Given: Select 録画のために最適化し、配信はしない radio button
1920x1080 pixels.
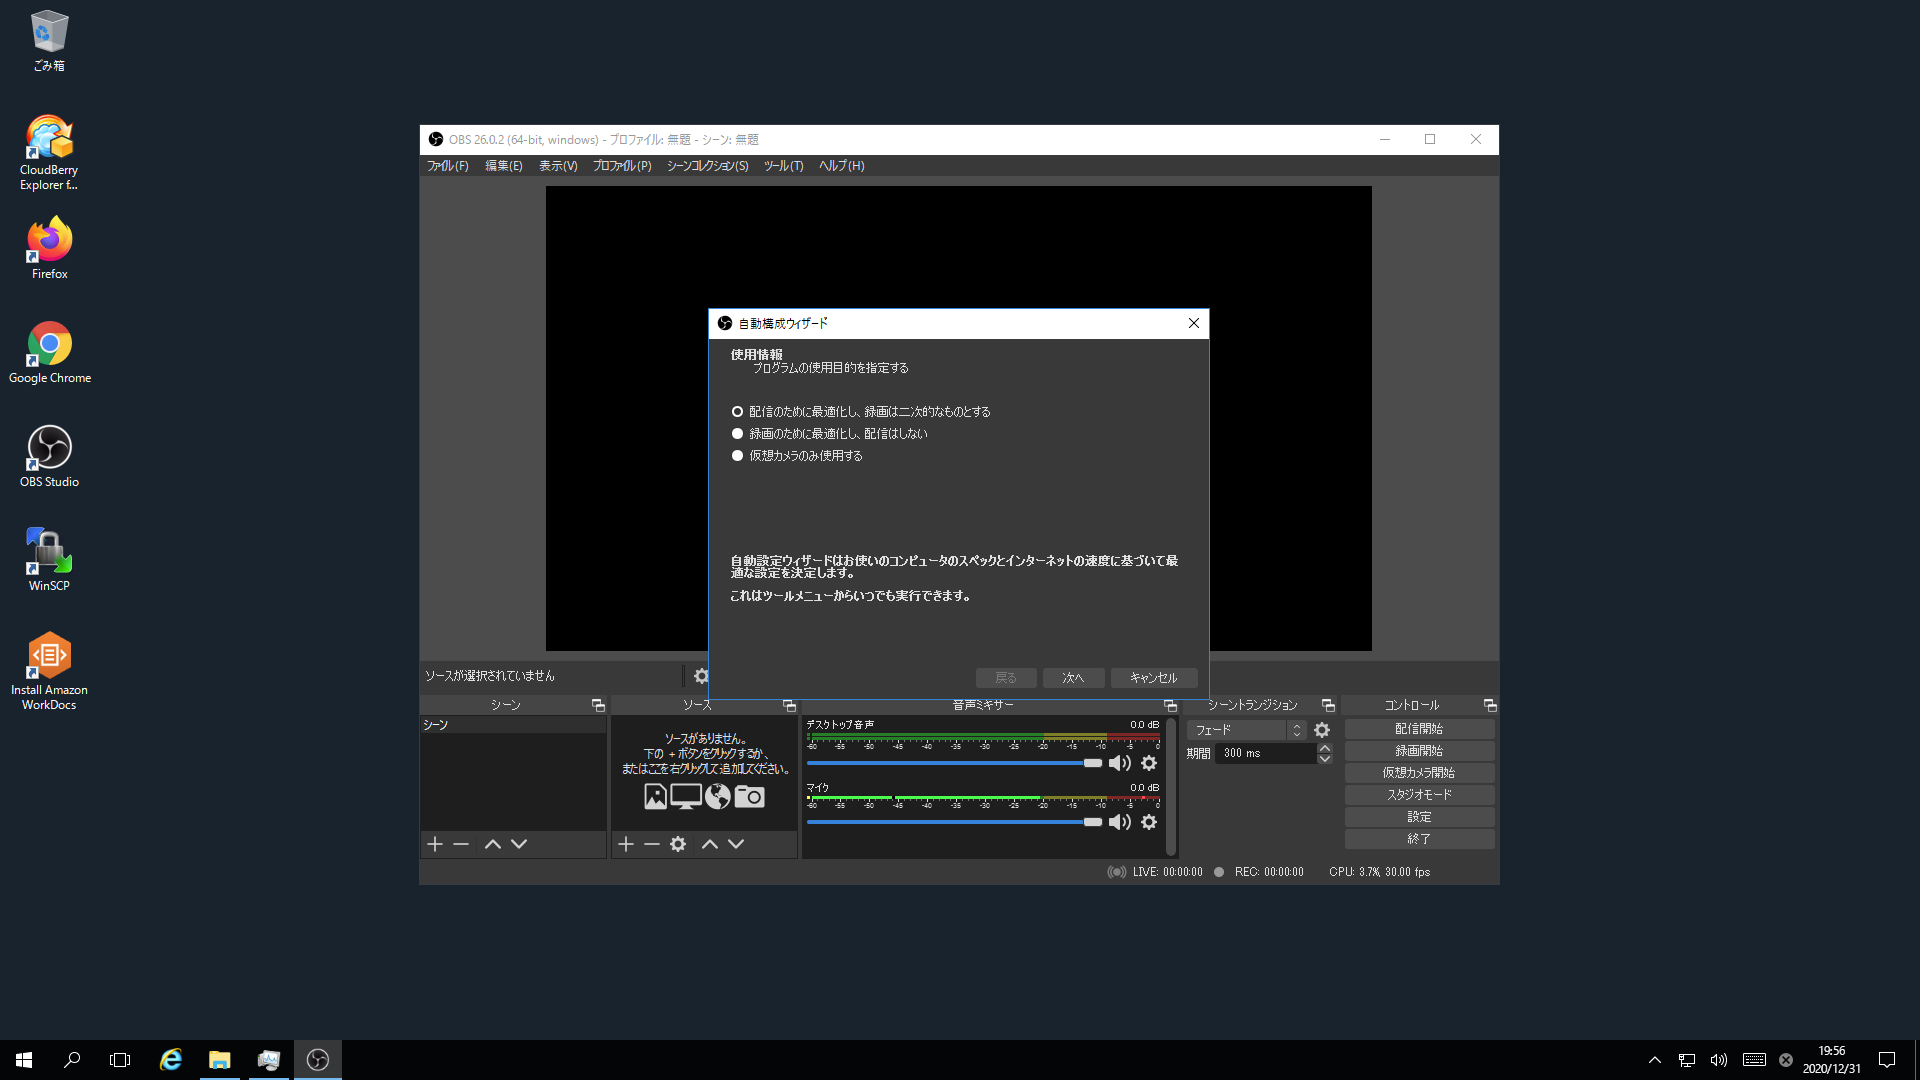Looking at the screenshot, I should click(x=736, y=433).
